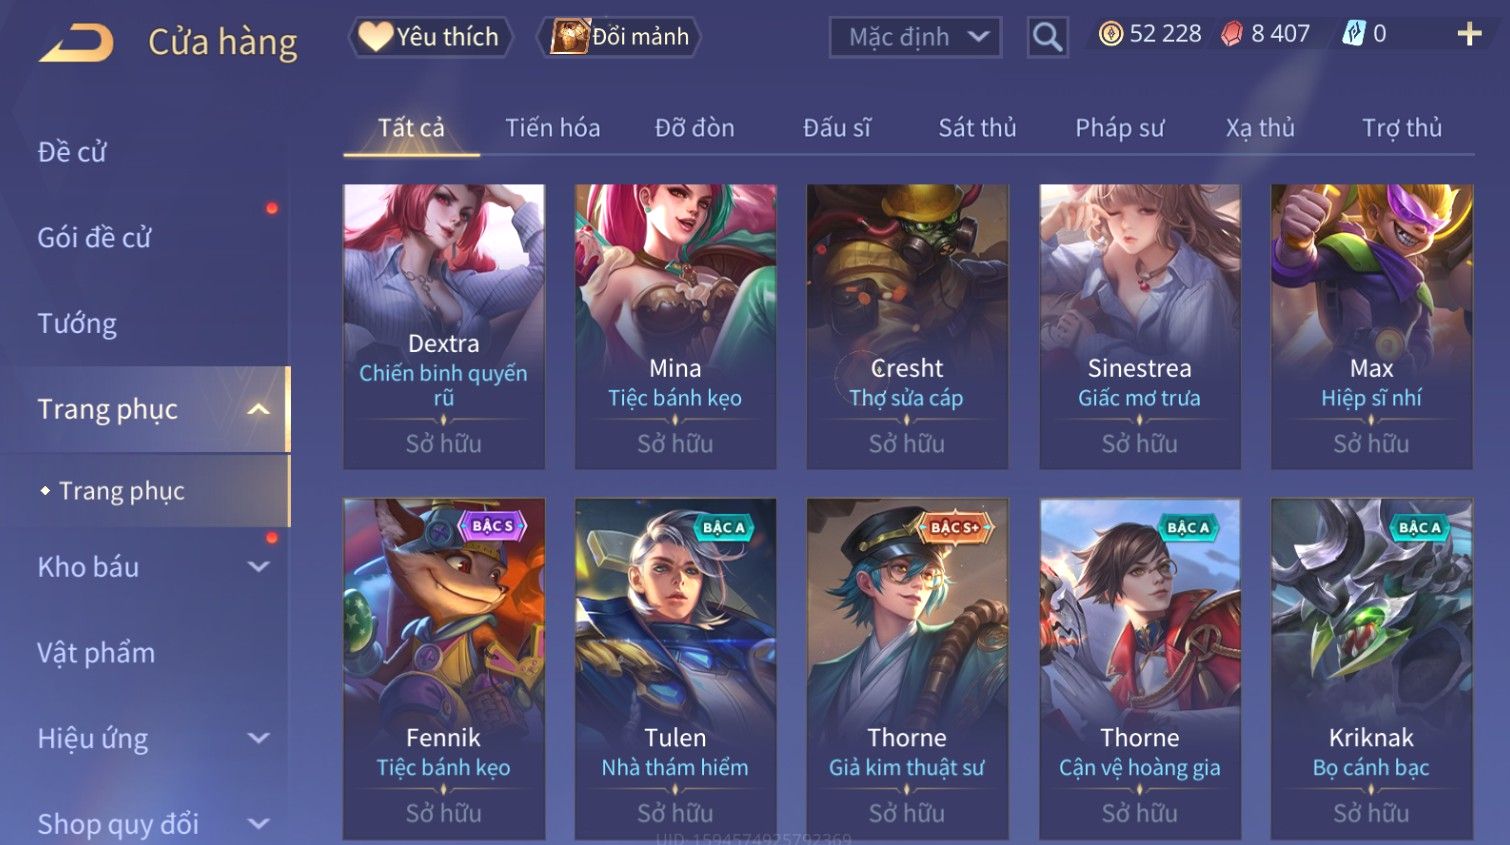Tap the red ruby currency icon
Image resolution: width=1510 pixels, height=845 pixels.
pyautogui.click(x=1232, y=34)
